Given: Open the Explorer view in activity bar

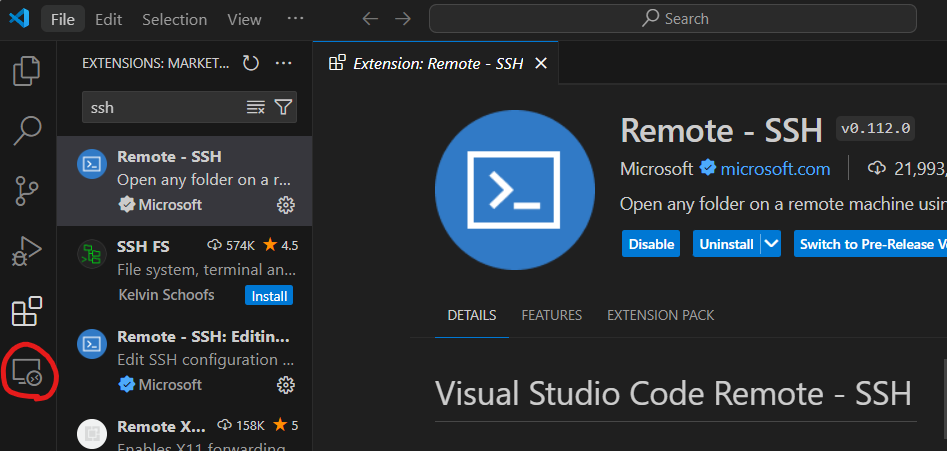Looking at the screenshot, I should point(27,71).
